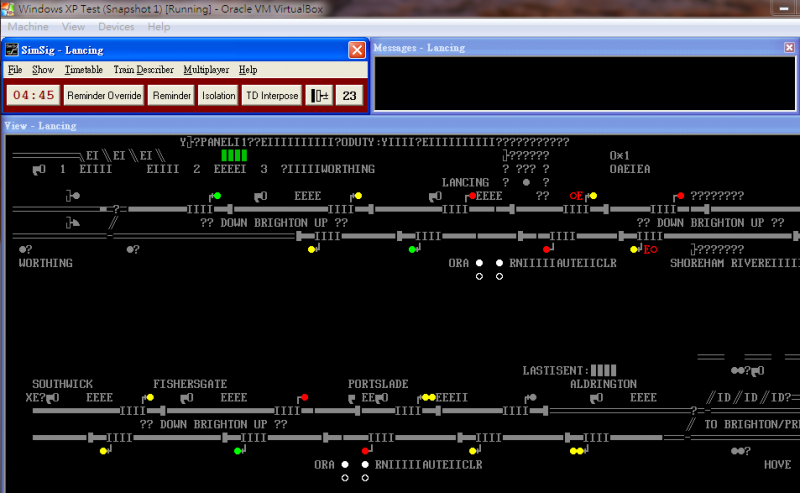
Task: Click the 23 zoom level button
Action: 349,95
